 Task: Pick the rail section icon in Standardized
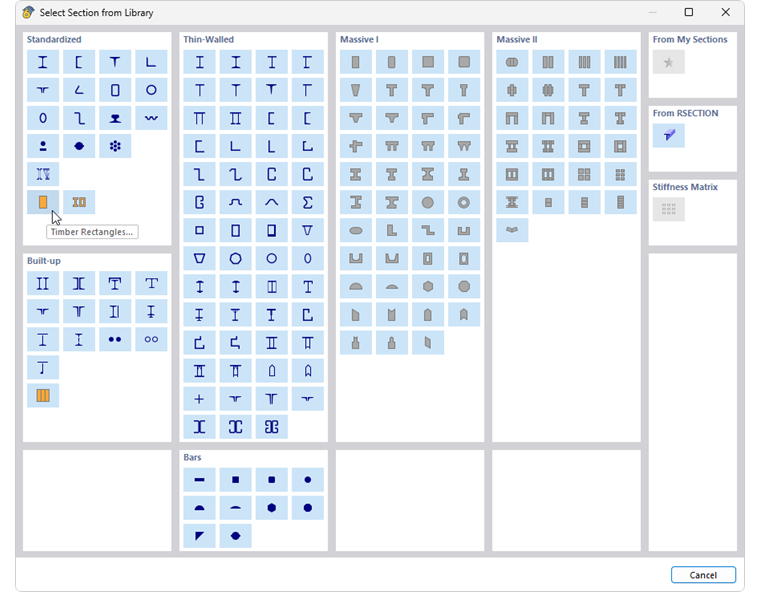(x=115, y=118)
